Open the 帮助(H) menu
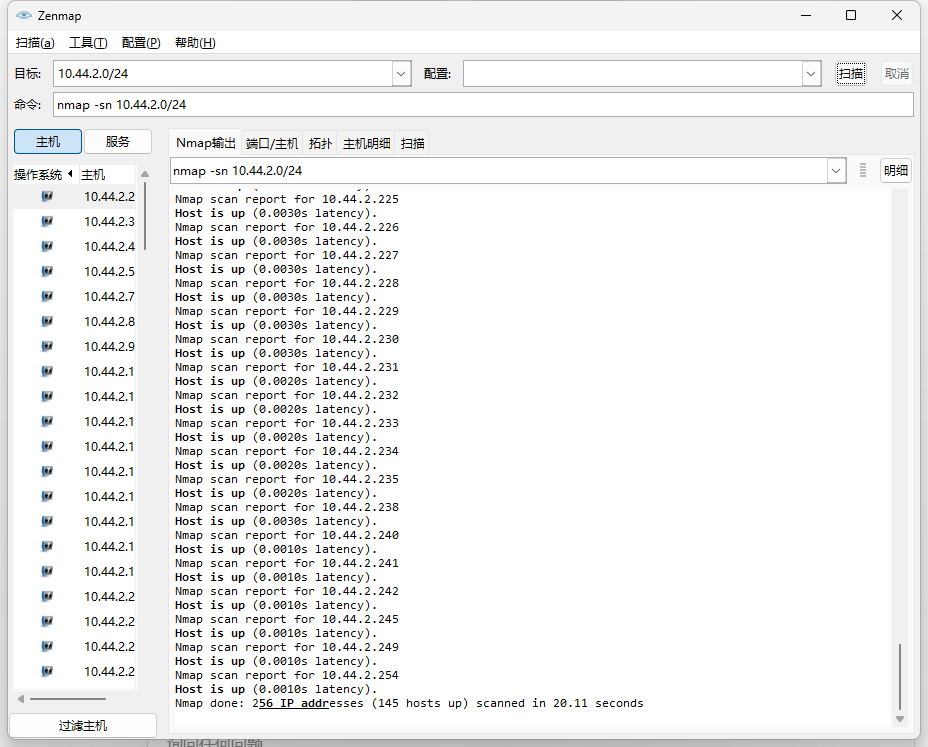The height and width of the screenshot is (747, 928). [x=195, y=43]
